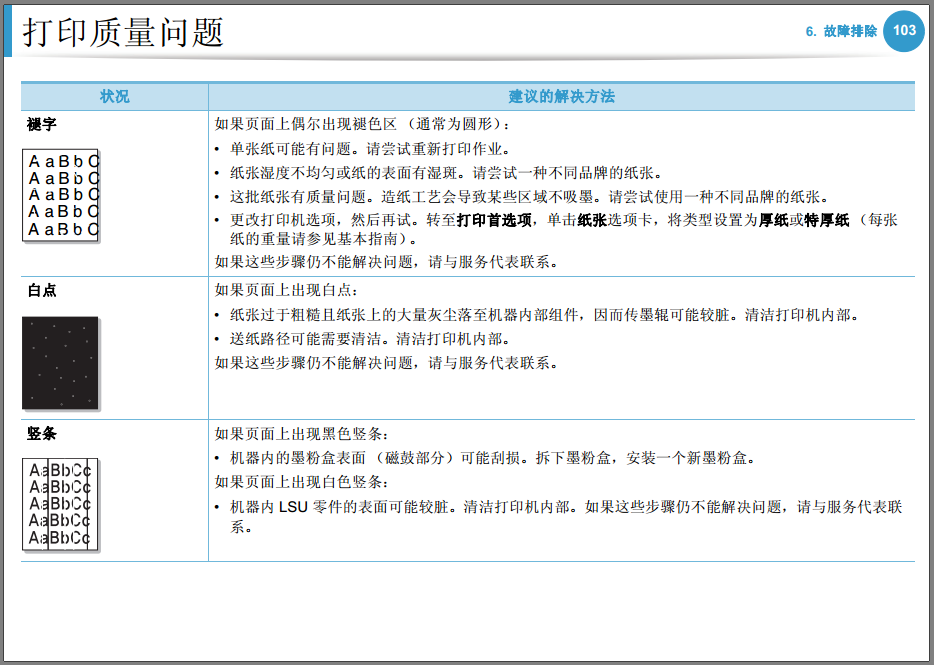934x665 pixels.
Task: Click the page number badge 103
Action: click(x=904, y=31)
